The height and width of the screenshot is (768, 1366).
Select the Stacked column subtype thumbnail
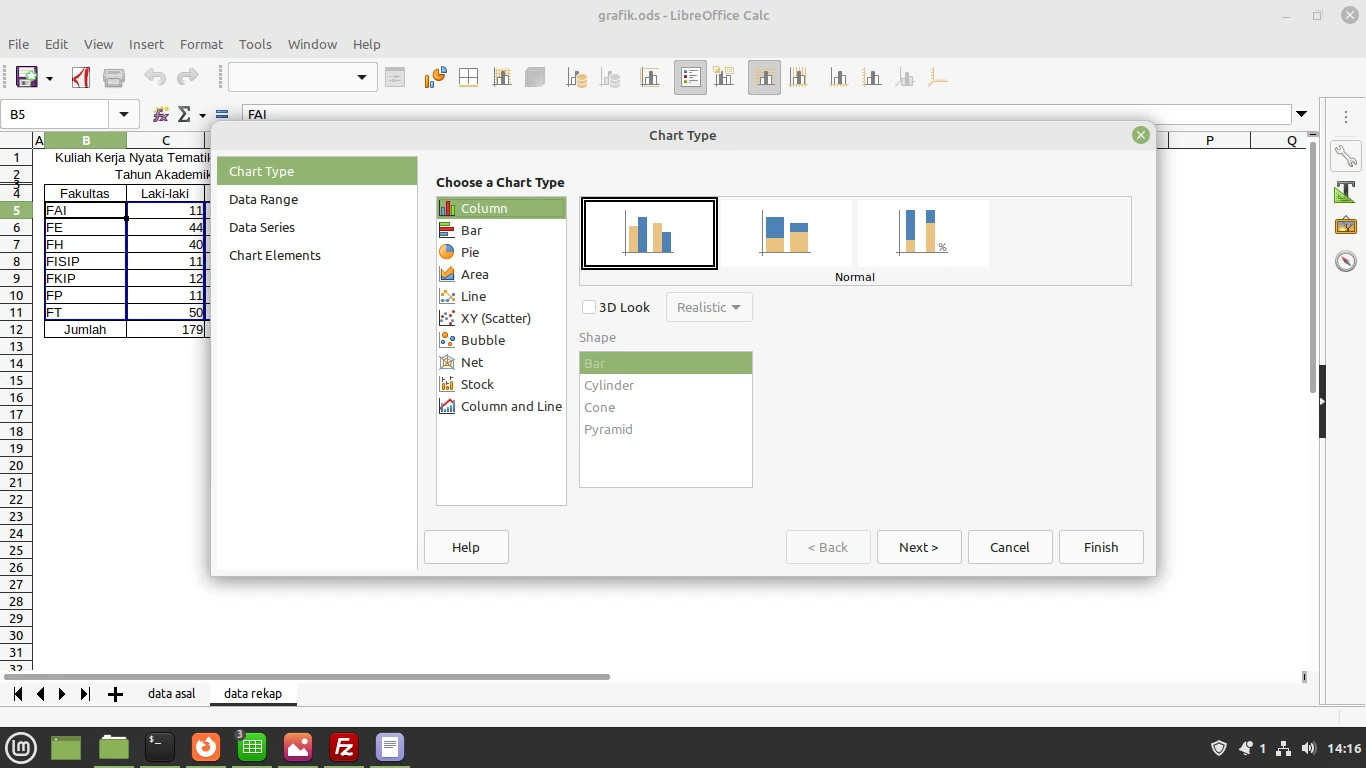pyautogui.click(x=786, y=233)
